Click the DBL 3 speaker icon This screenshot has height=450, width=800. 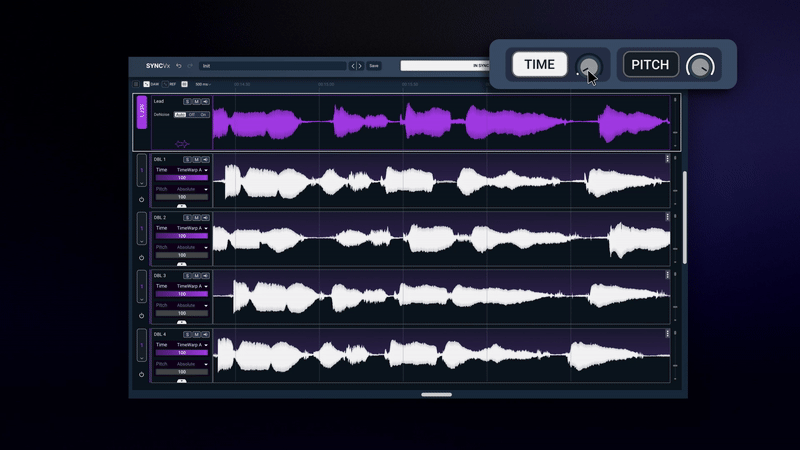[x=206, y=276]
